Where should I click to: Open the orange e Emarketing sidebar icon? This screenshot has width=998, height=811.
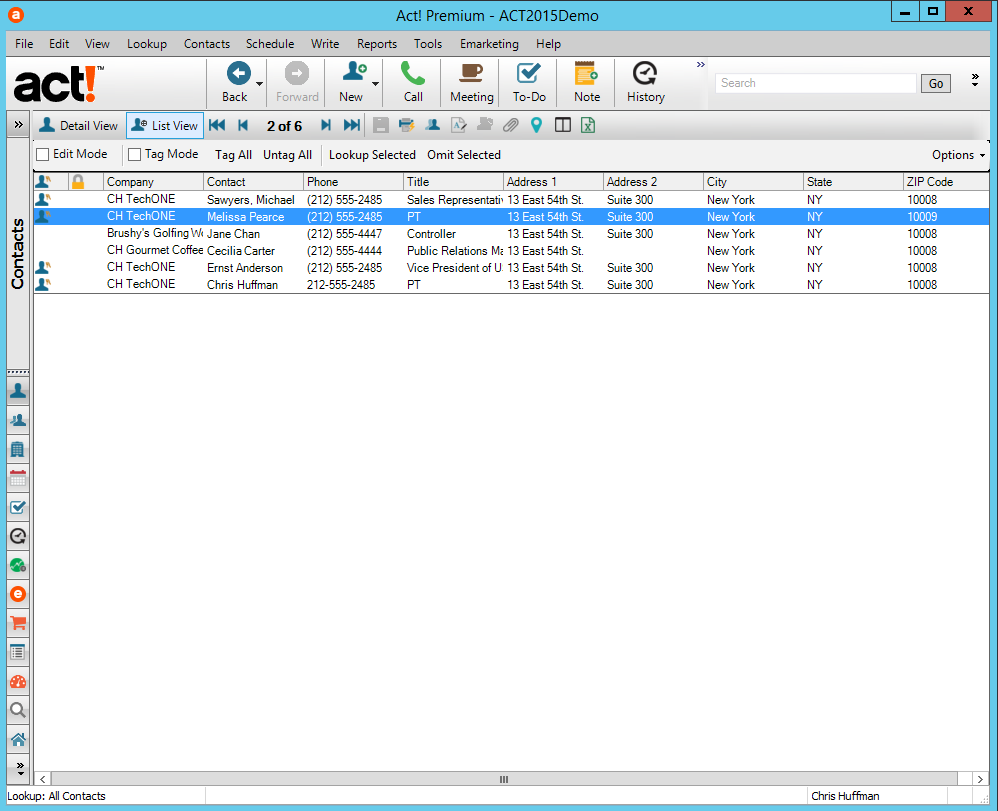(x=18, y=594)
